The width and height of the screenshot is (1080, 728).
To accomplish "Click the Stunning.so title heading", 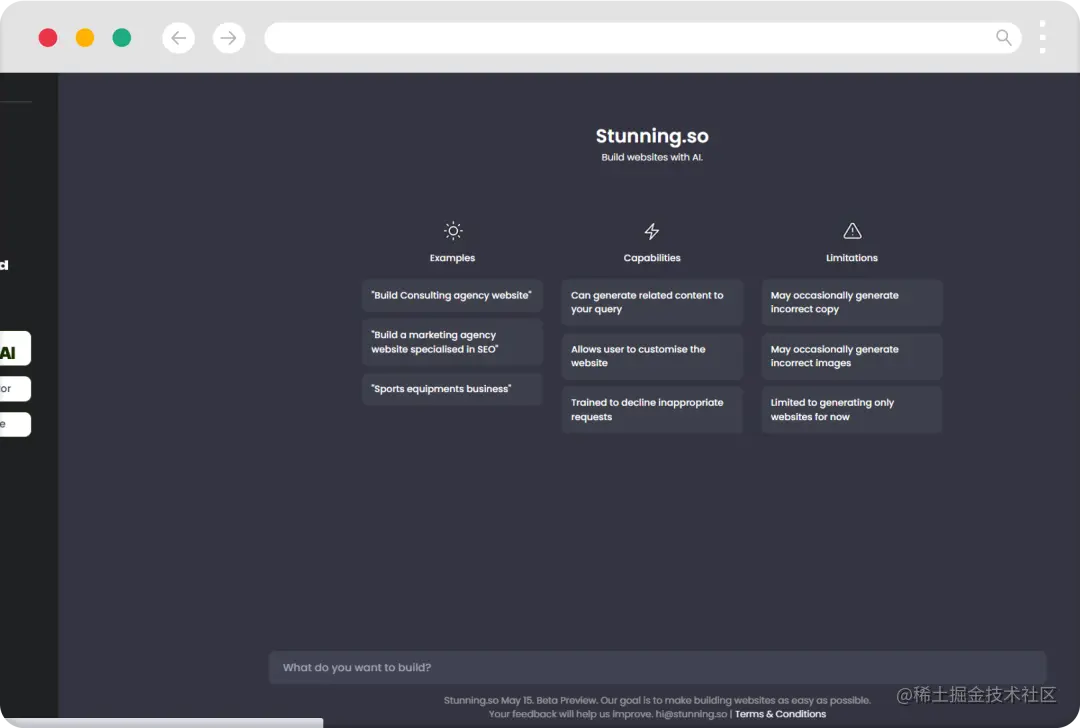I will click(x=652, y=136).
